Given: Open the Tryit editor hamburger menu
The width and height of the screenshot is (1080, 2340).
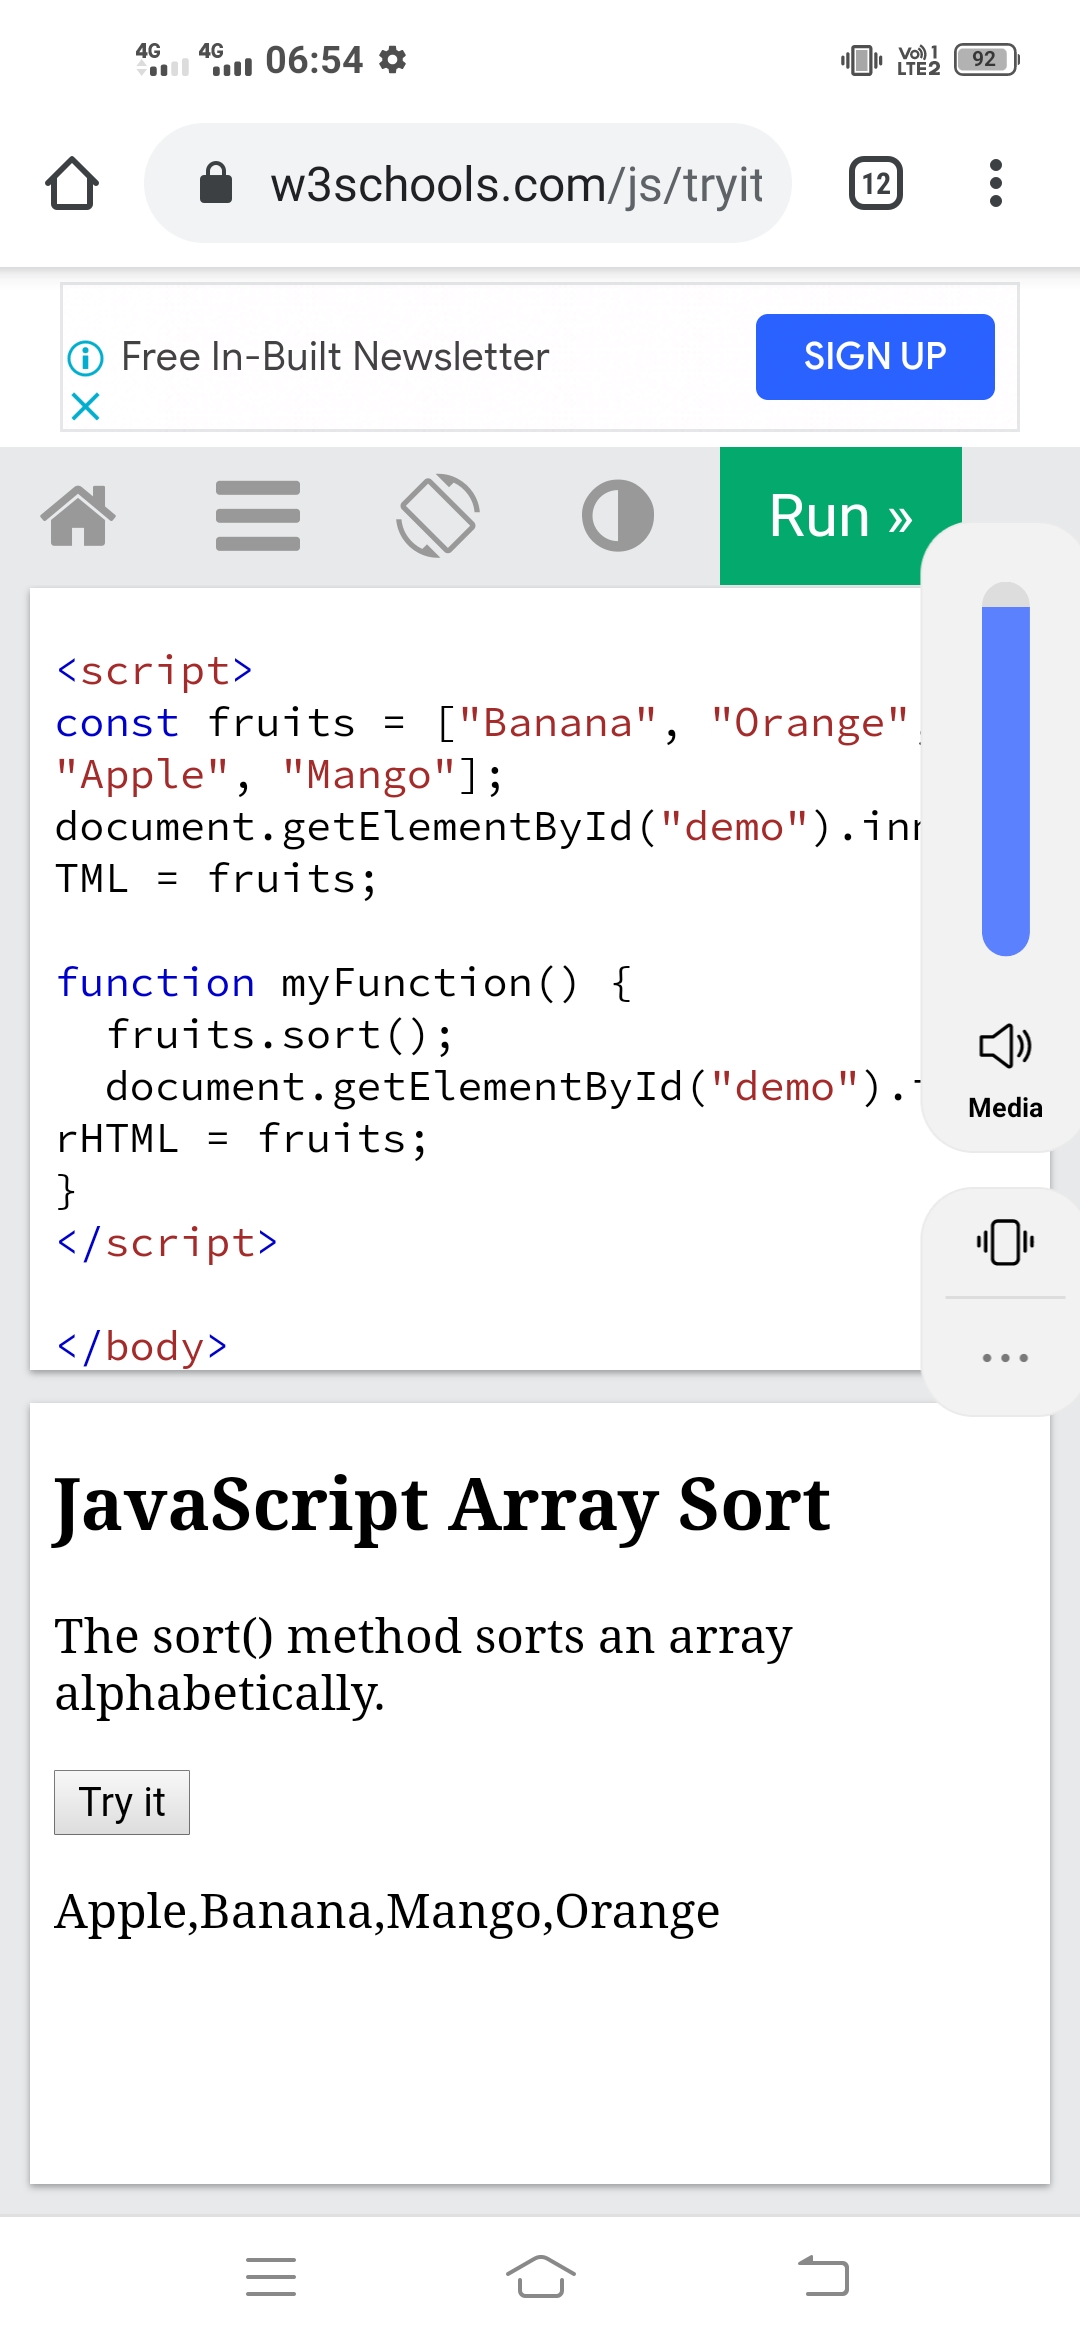Looking at the screenshot, I should coord(258,516).
